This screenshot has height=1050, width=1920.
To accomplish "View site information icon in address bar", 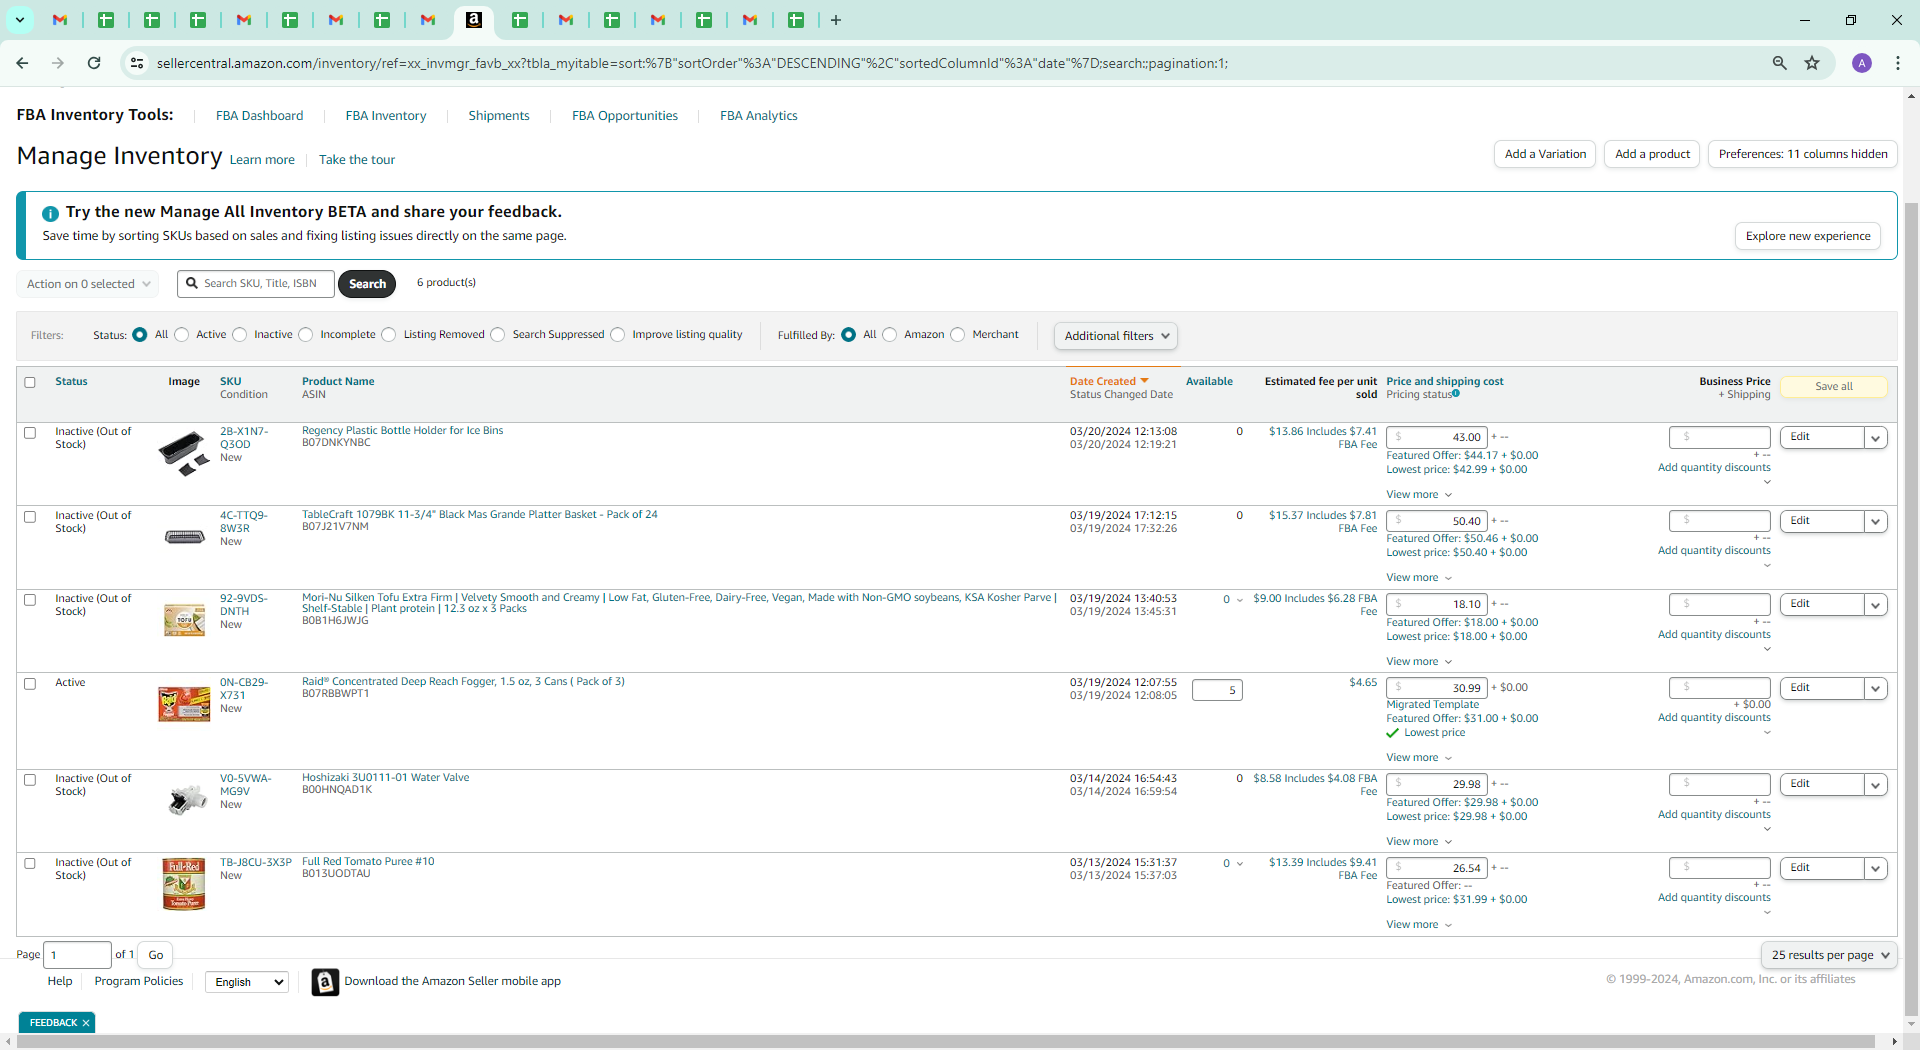I will click(137, 63).
